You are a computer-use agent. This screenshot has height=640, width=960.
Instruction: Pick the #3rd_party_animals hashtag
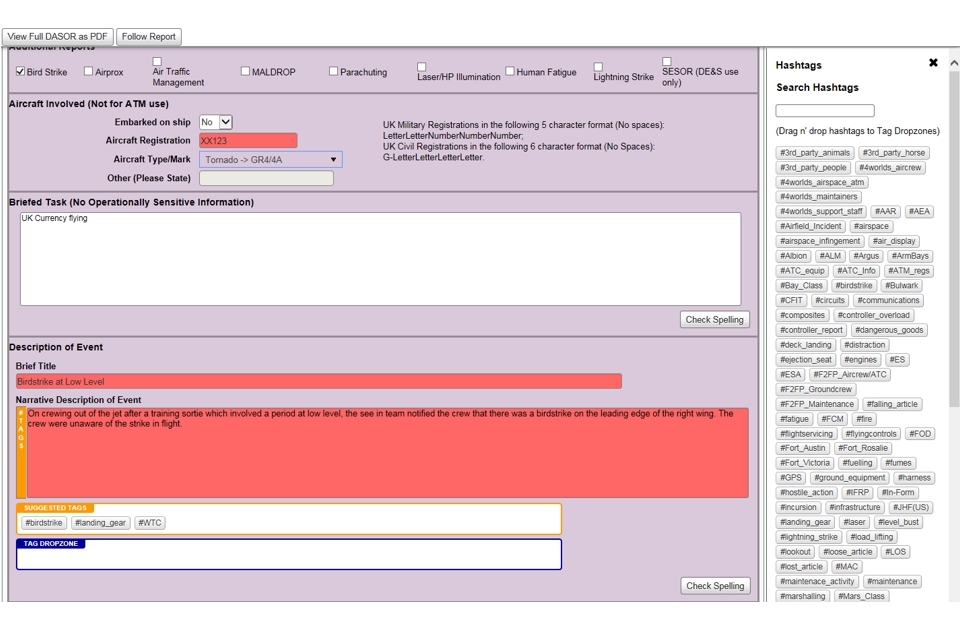[815, 153]
